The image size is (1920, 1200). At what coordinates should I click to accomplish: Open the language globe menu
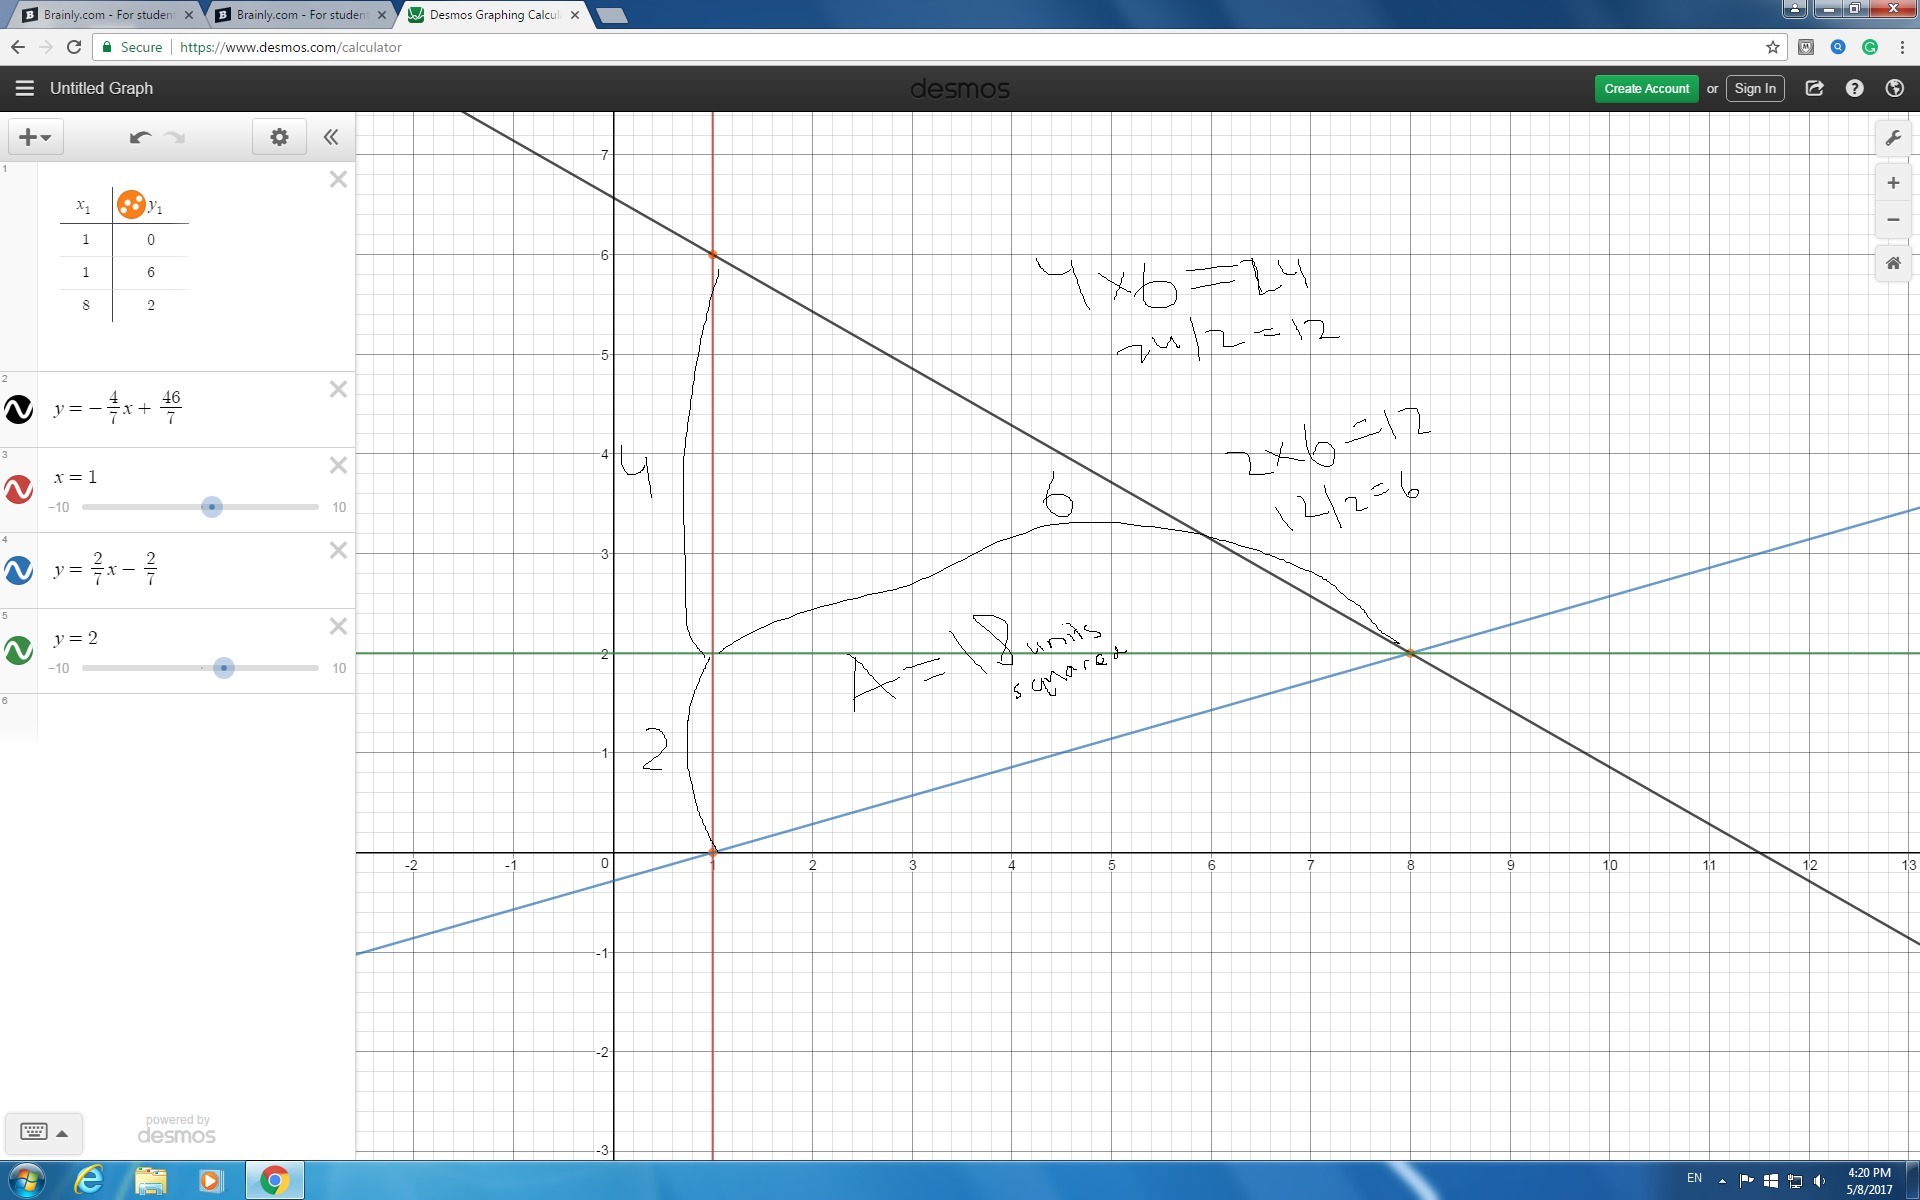[1894, 88]
